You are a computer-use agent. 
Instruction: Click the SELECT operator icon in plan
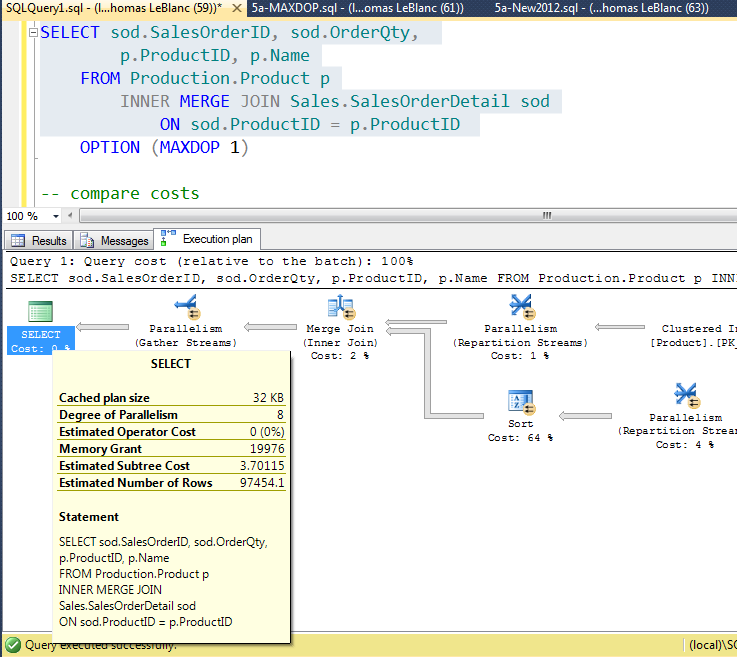(x=40, y=311)
